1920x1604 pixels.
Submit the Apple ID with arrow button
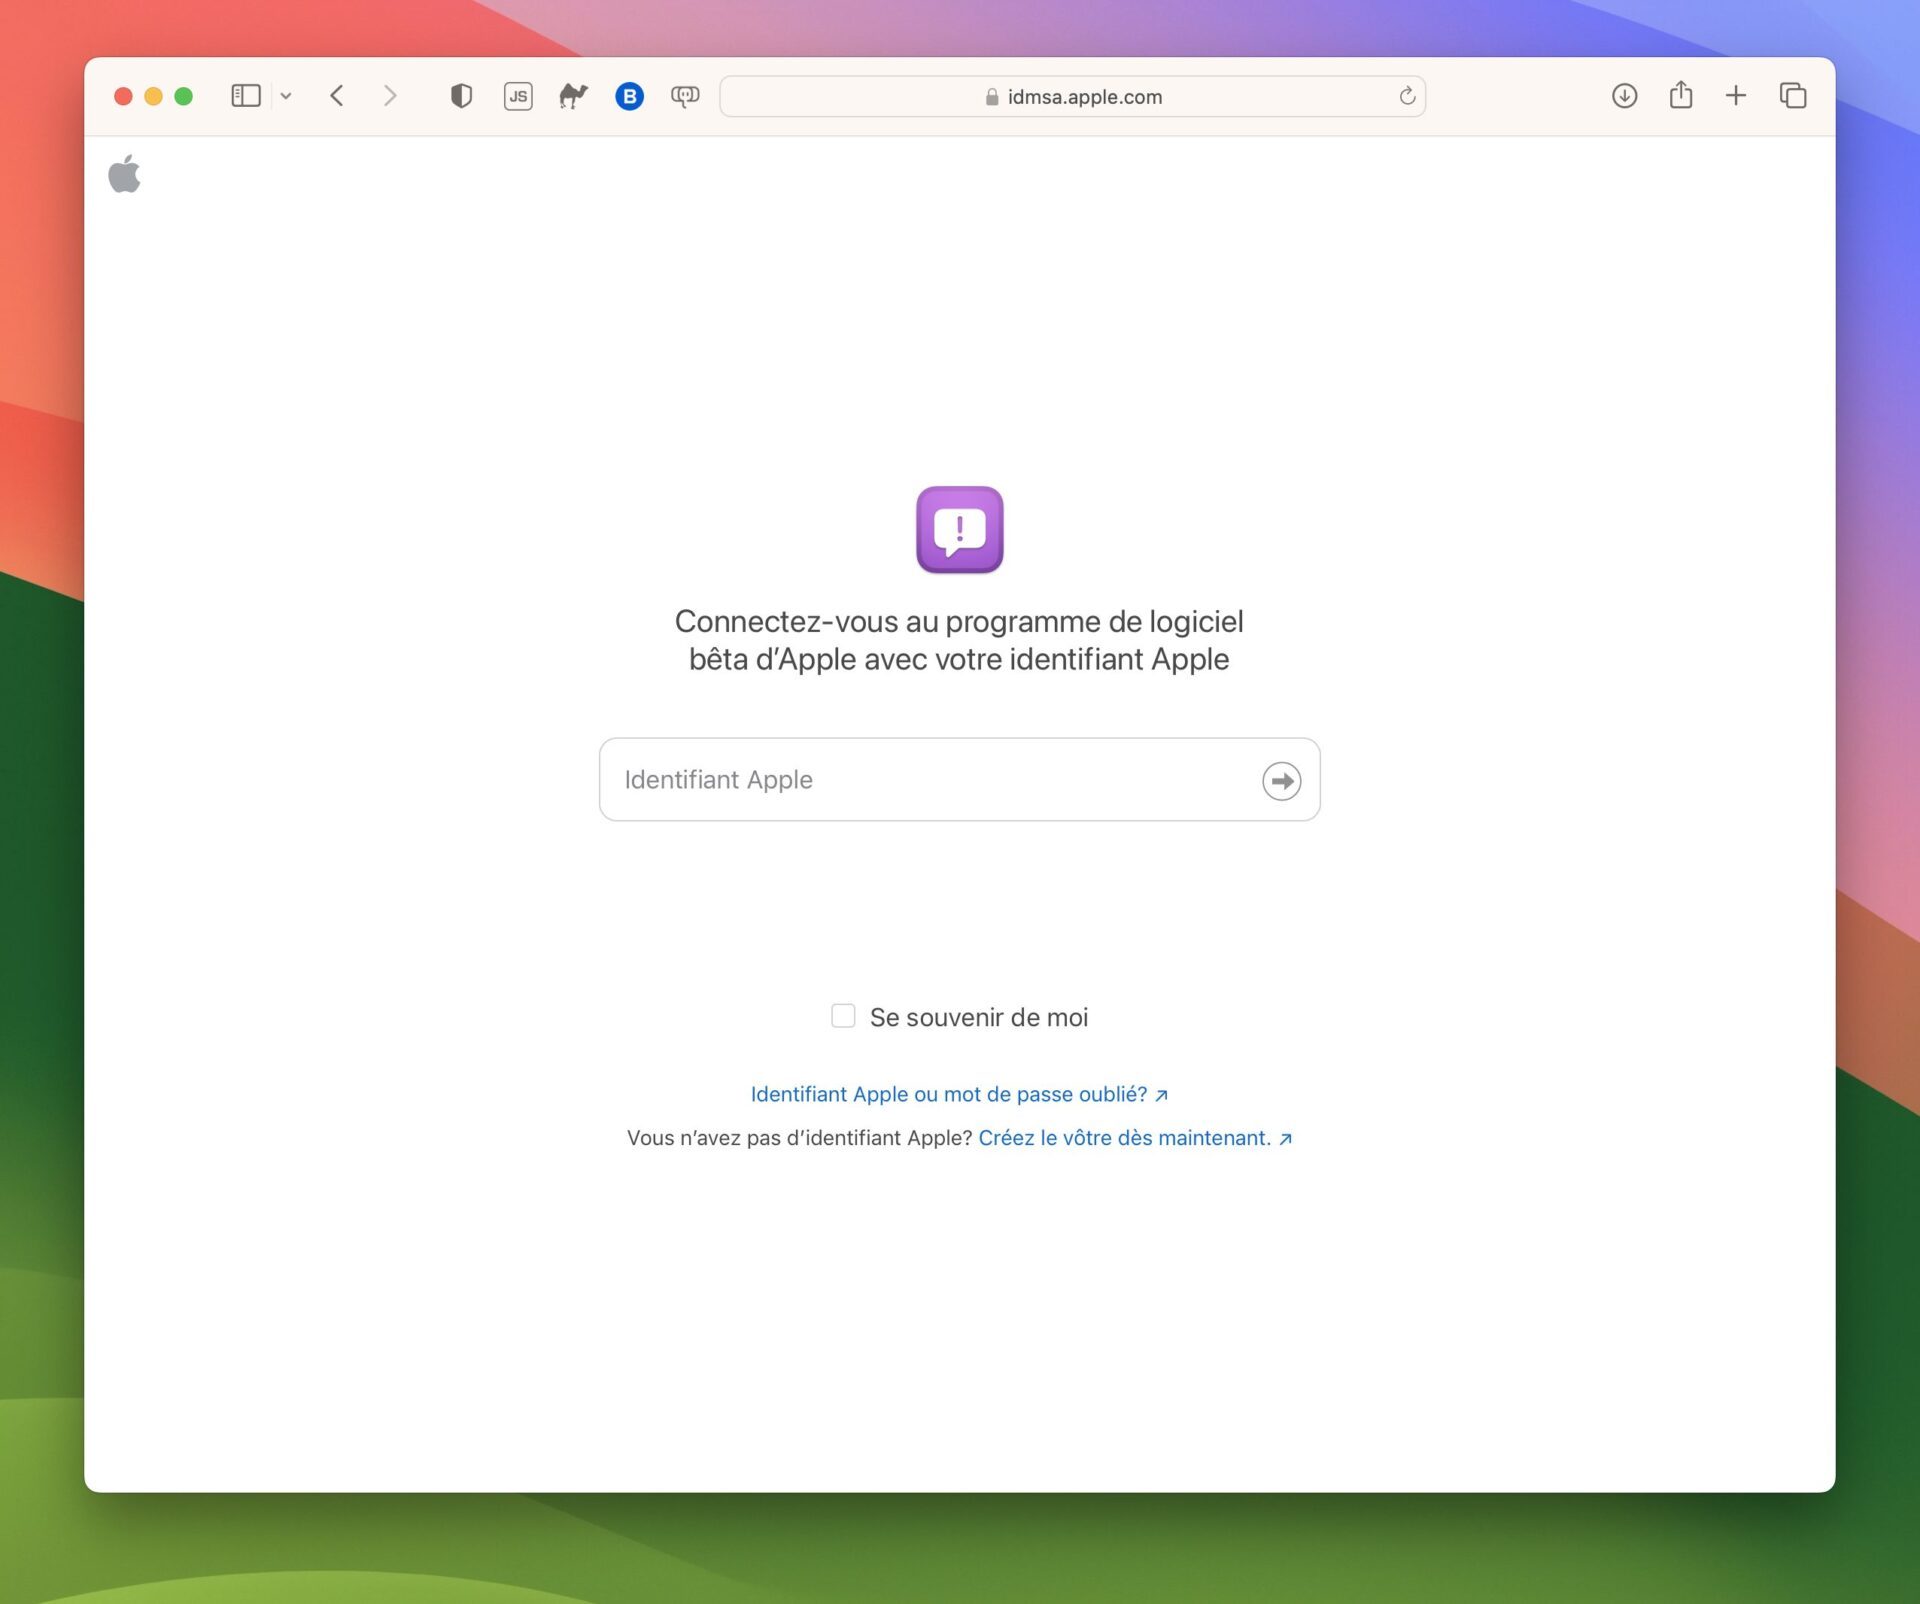pyautogui.click(x=1281, y=781)
